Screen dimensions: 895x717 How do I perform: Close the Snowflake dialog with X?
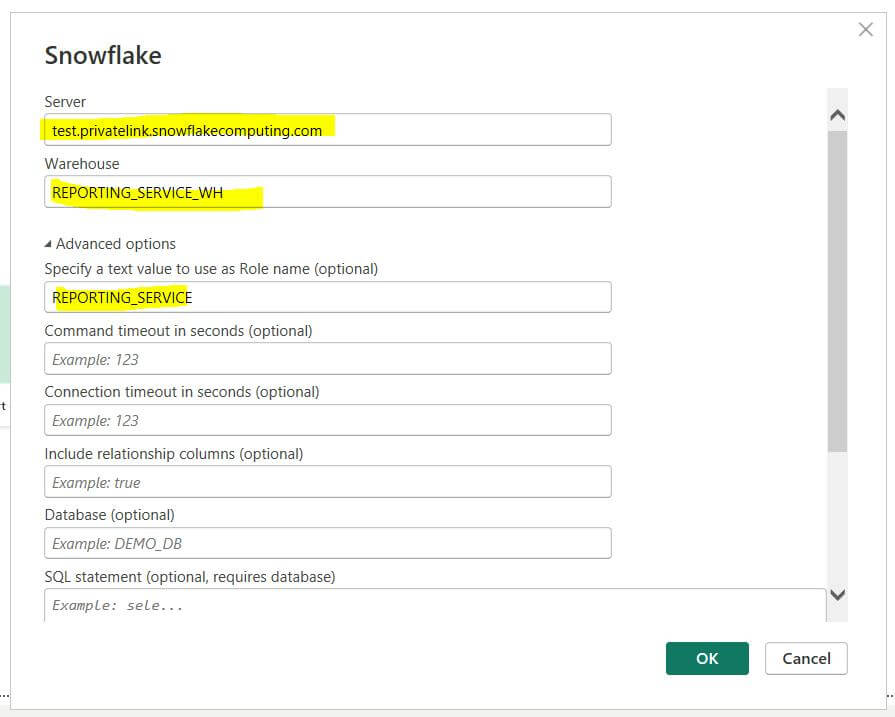coord(865,30)
